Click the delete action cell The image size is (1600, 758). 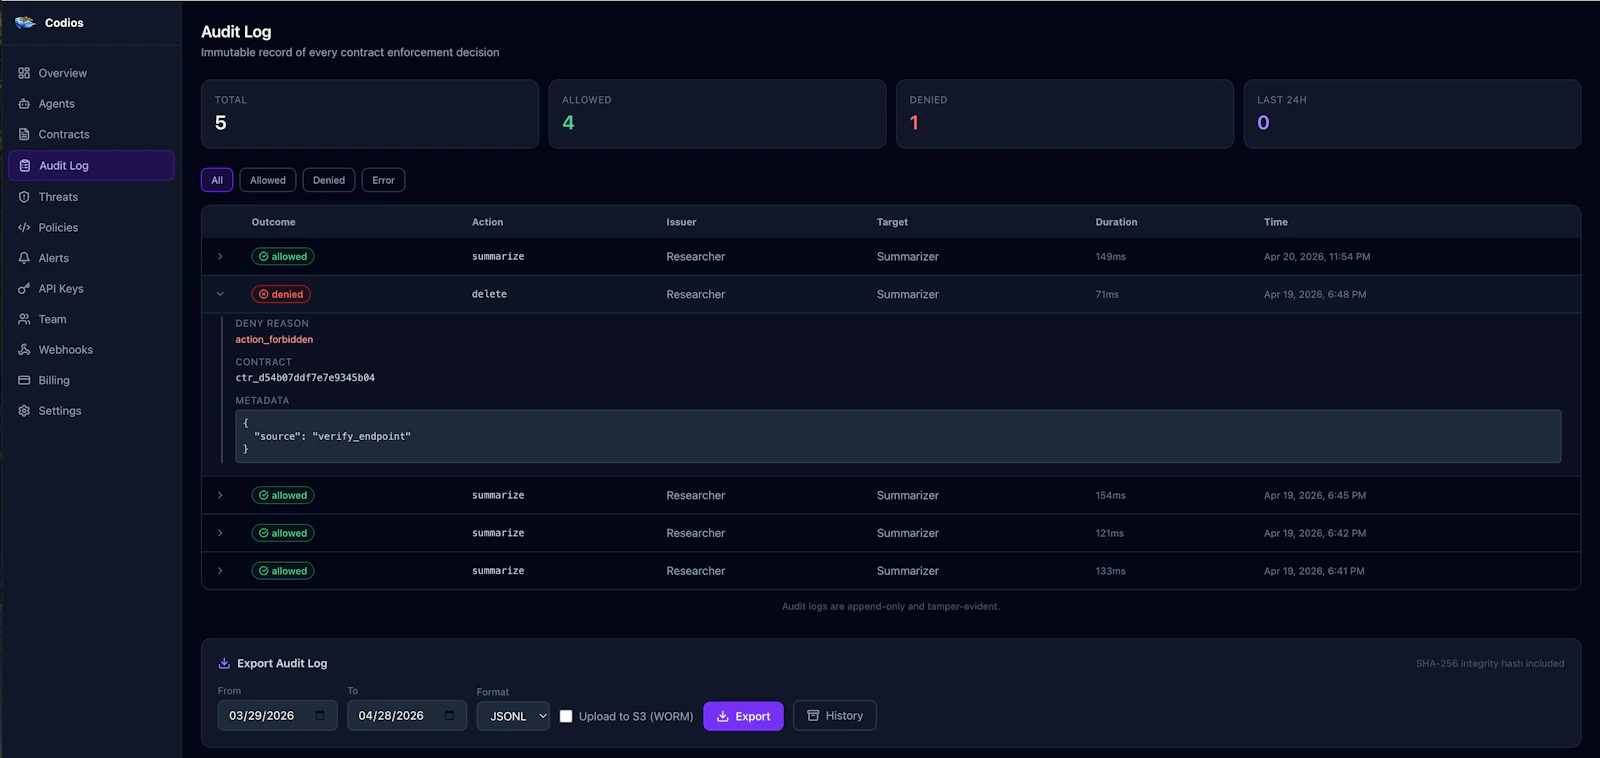(x=489, y=294)
